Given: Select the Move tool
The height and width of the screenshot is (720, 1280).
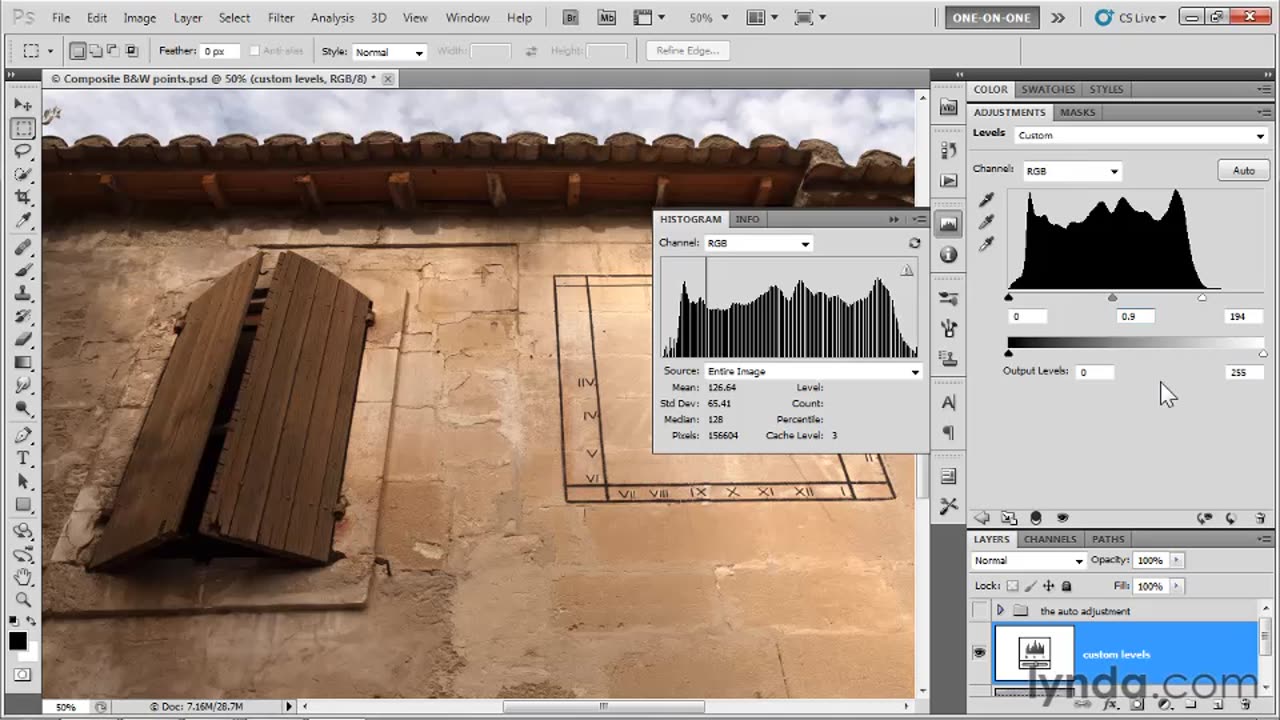Looking at the screenshot, I should point(23,105).
